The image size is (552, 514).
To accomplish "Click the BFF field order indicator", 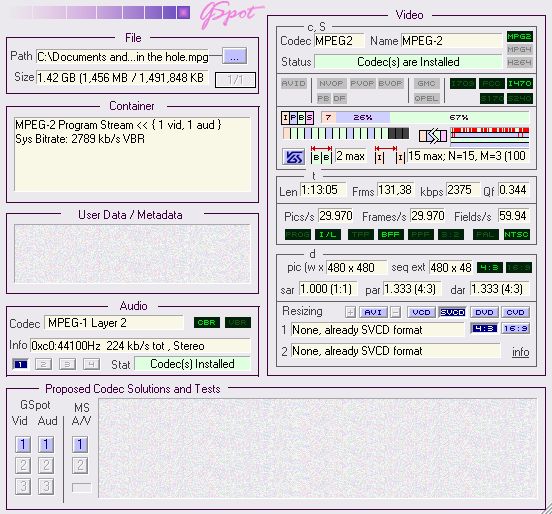I will (390, 234).
